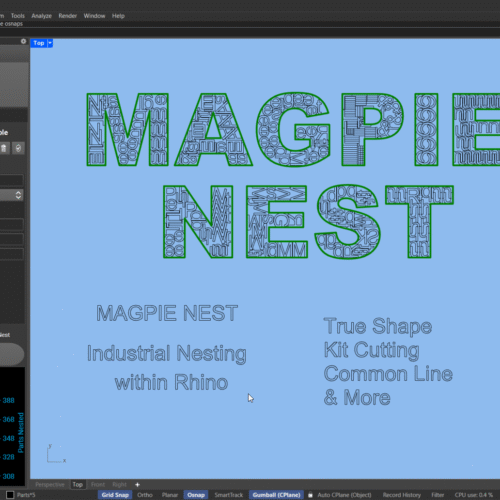The height and width of the screenshot is (500, 500).
Task: Open the Analyze menu
Action: 41,16
